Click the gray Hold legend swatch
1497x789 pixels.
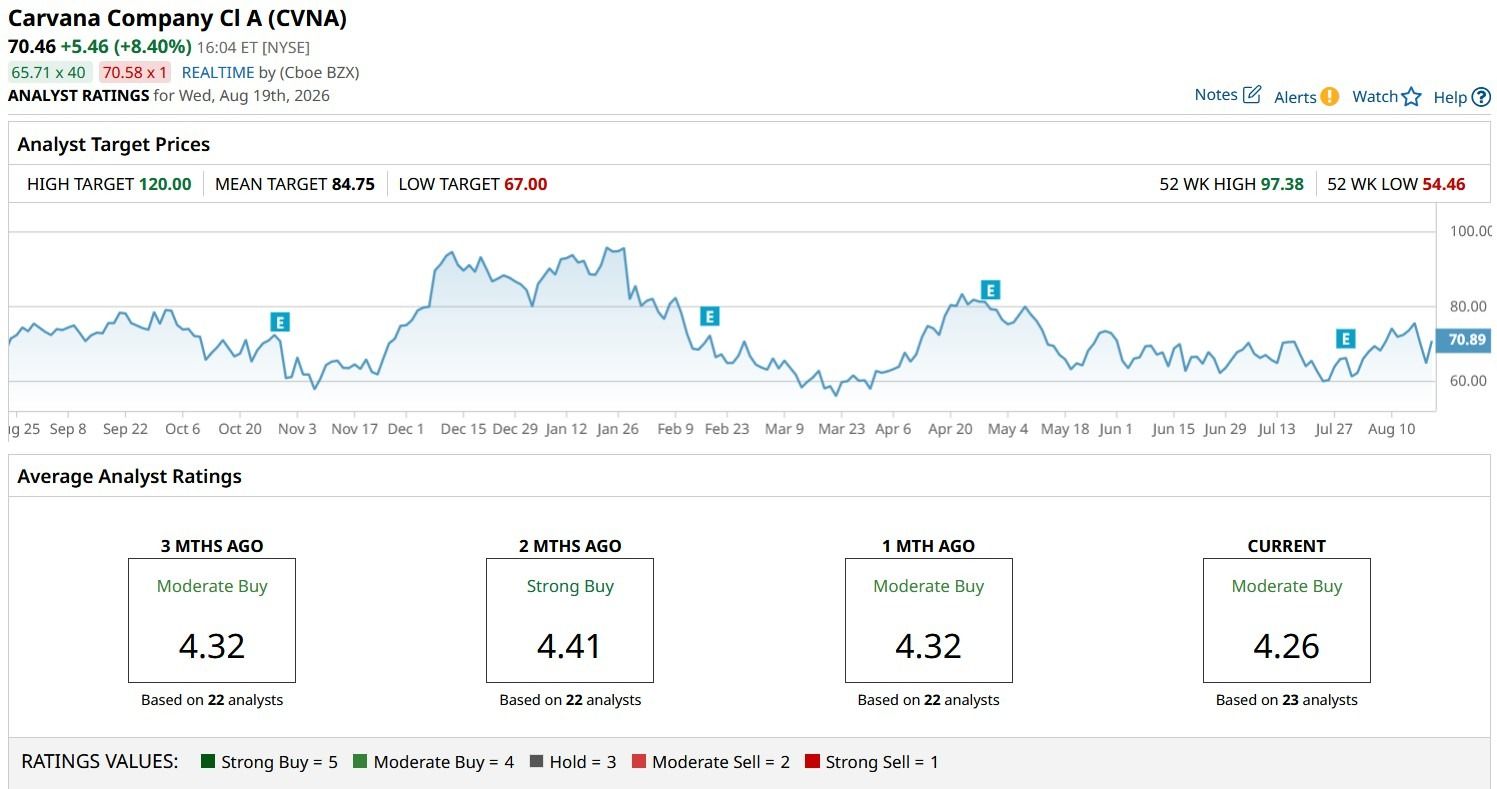(537, 762)
